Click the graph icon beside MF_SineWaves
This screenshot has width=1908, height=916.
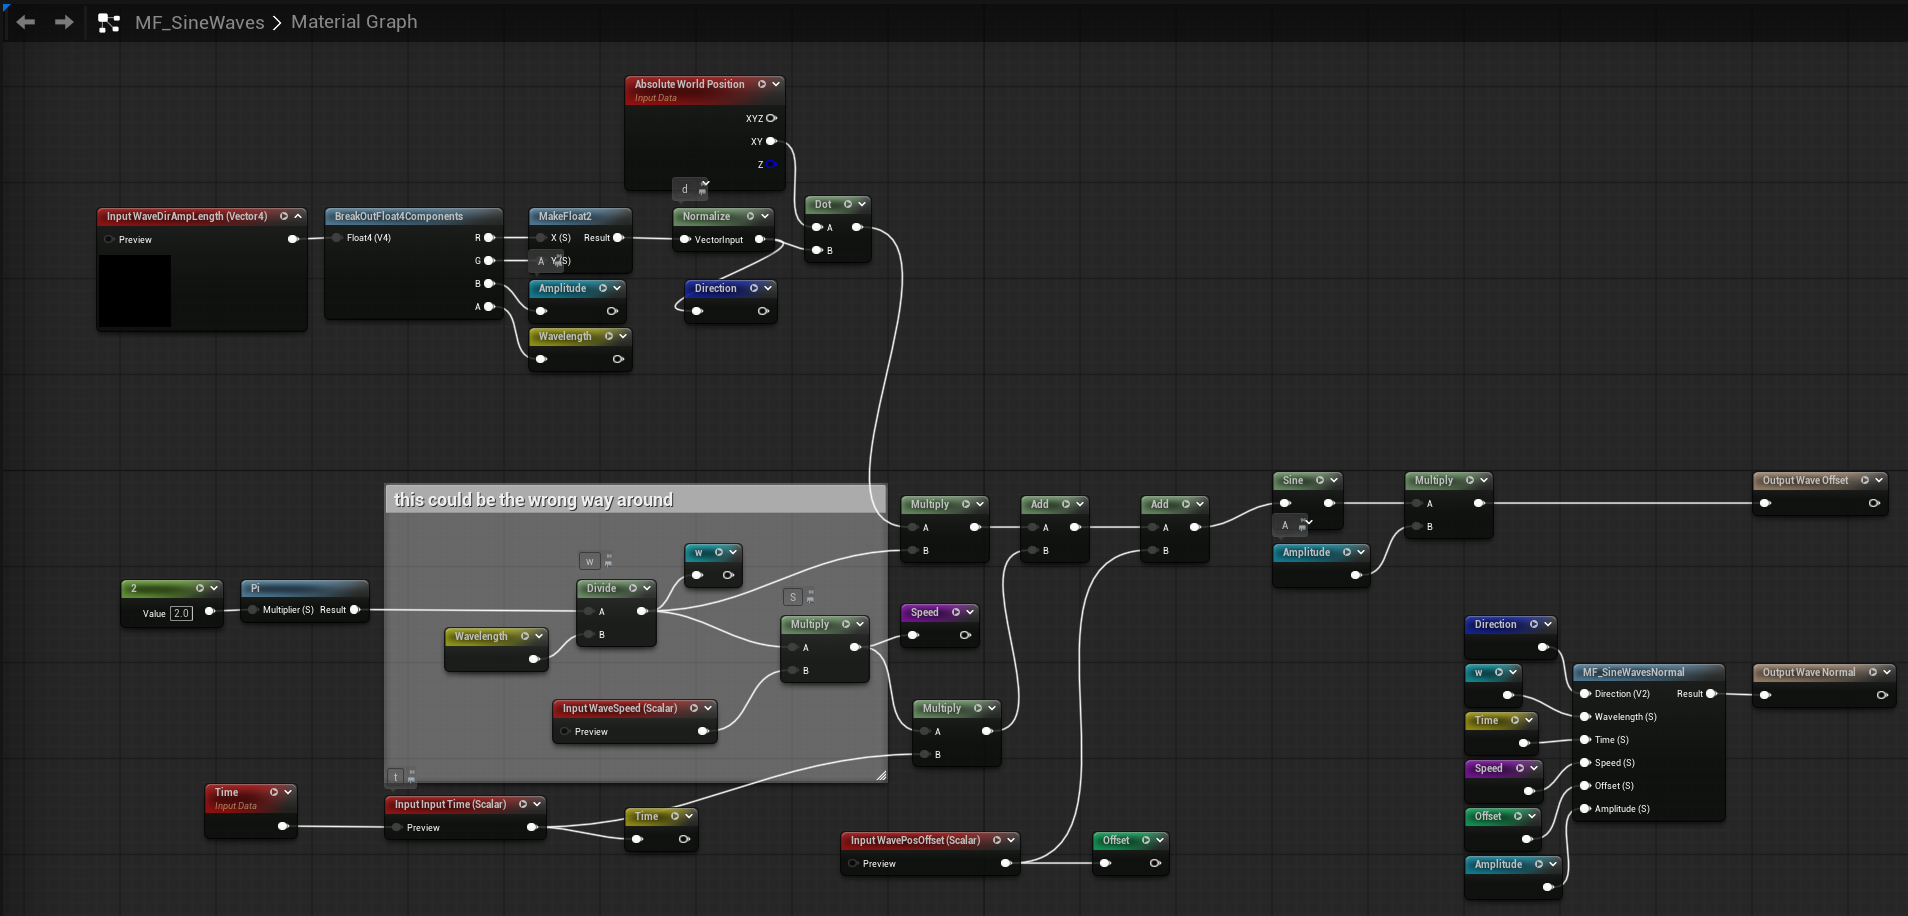pos(109,22)
